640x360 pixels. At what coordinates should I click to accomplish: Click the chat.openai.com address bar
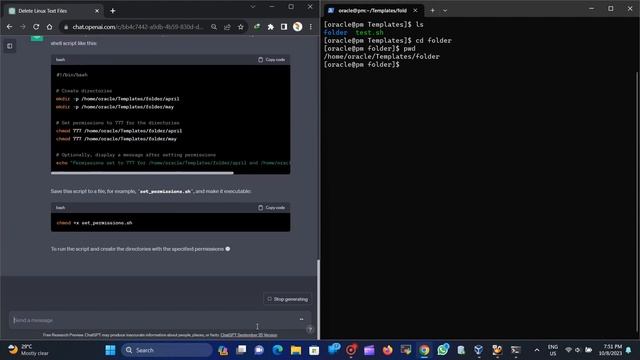click(x=138, y=27)
